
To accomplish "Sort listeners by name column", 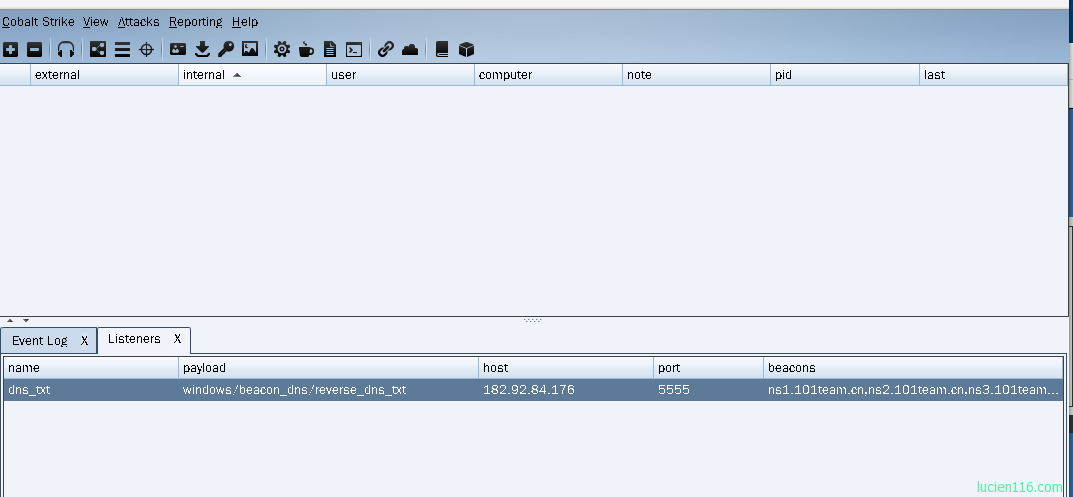I will [x=91, y=368].
